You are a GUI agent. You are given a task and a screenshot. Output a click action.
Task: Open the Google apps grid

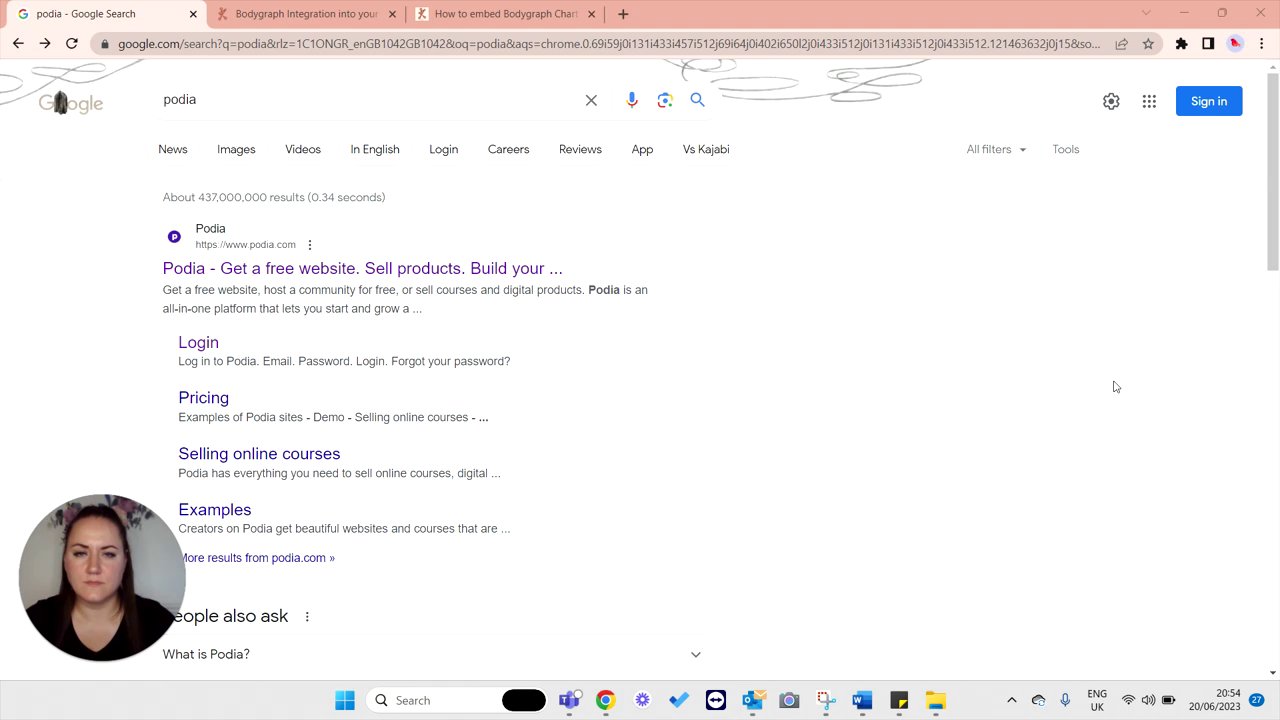coord(1149,101)
